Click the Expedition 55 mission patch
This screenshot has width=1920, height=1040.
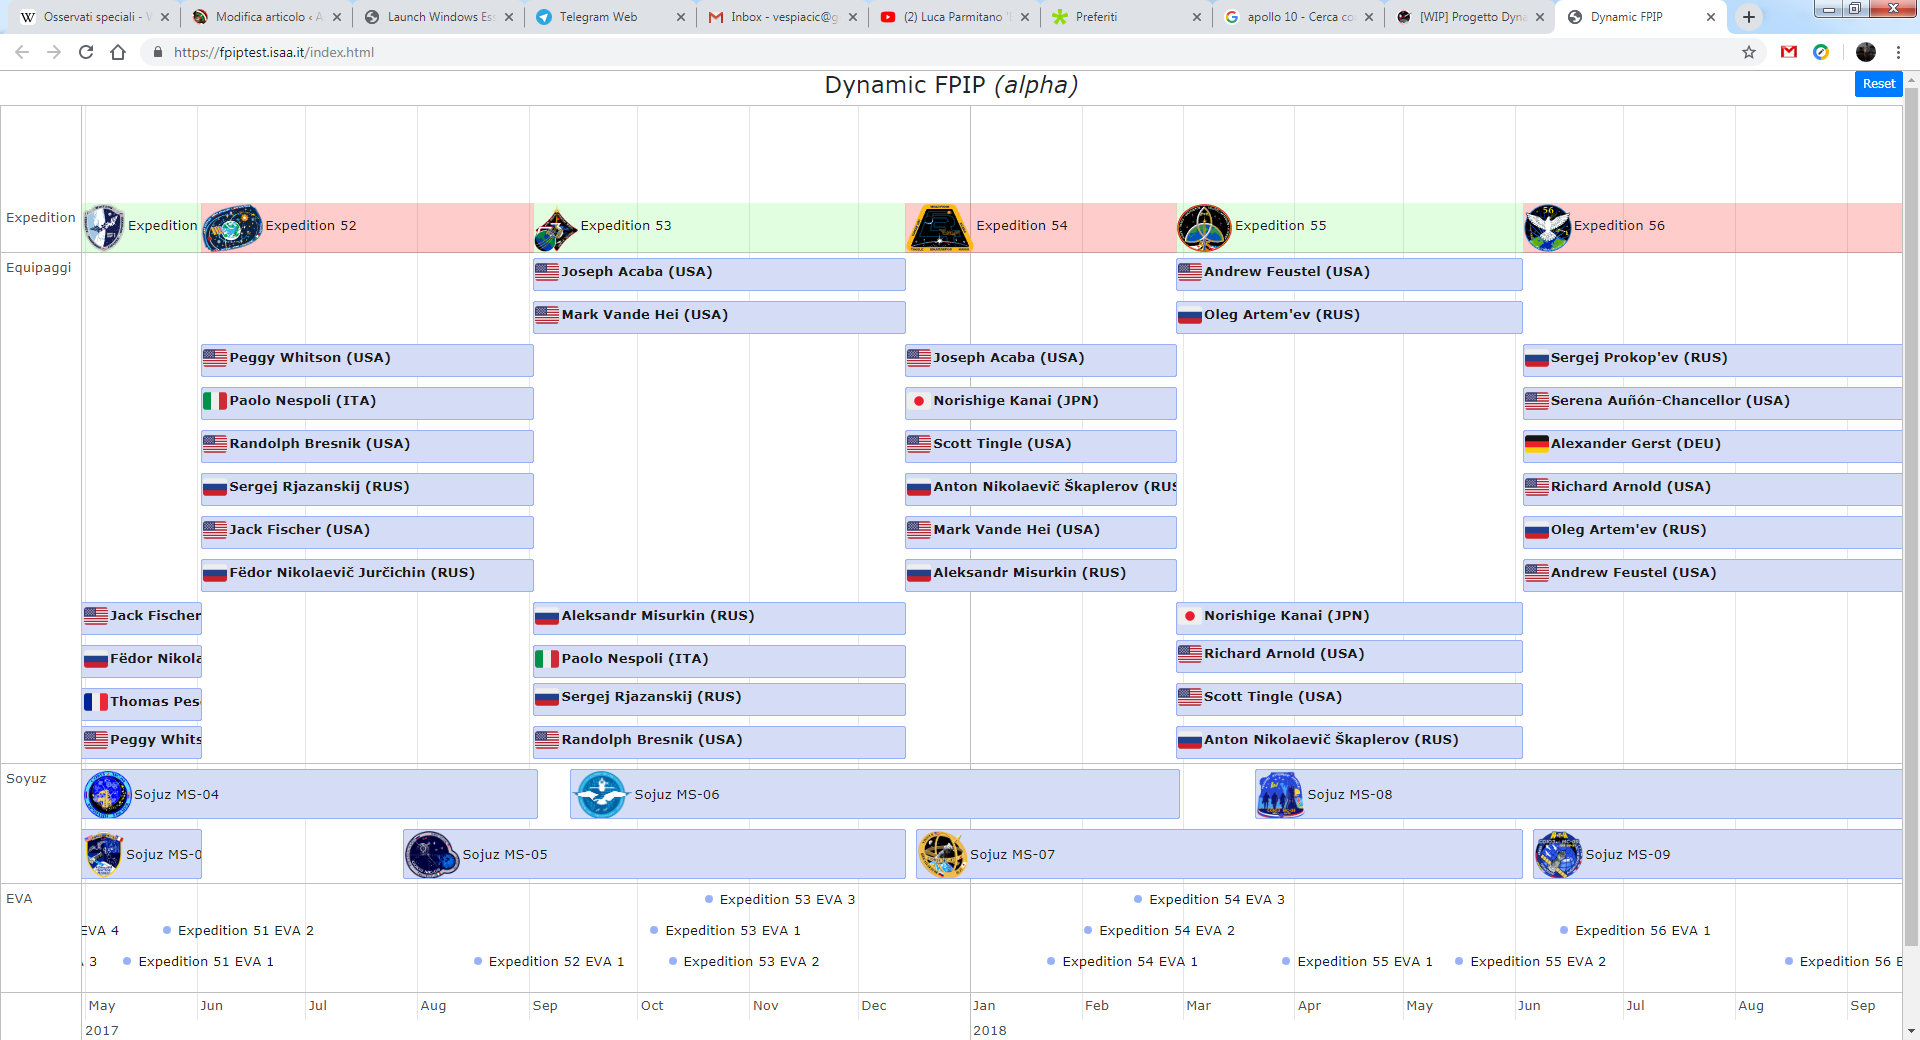[x=1204, y=227]
